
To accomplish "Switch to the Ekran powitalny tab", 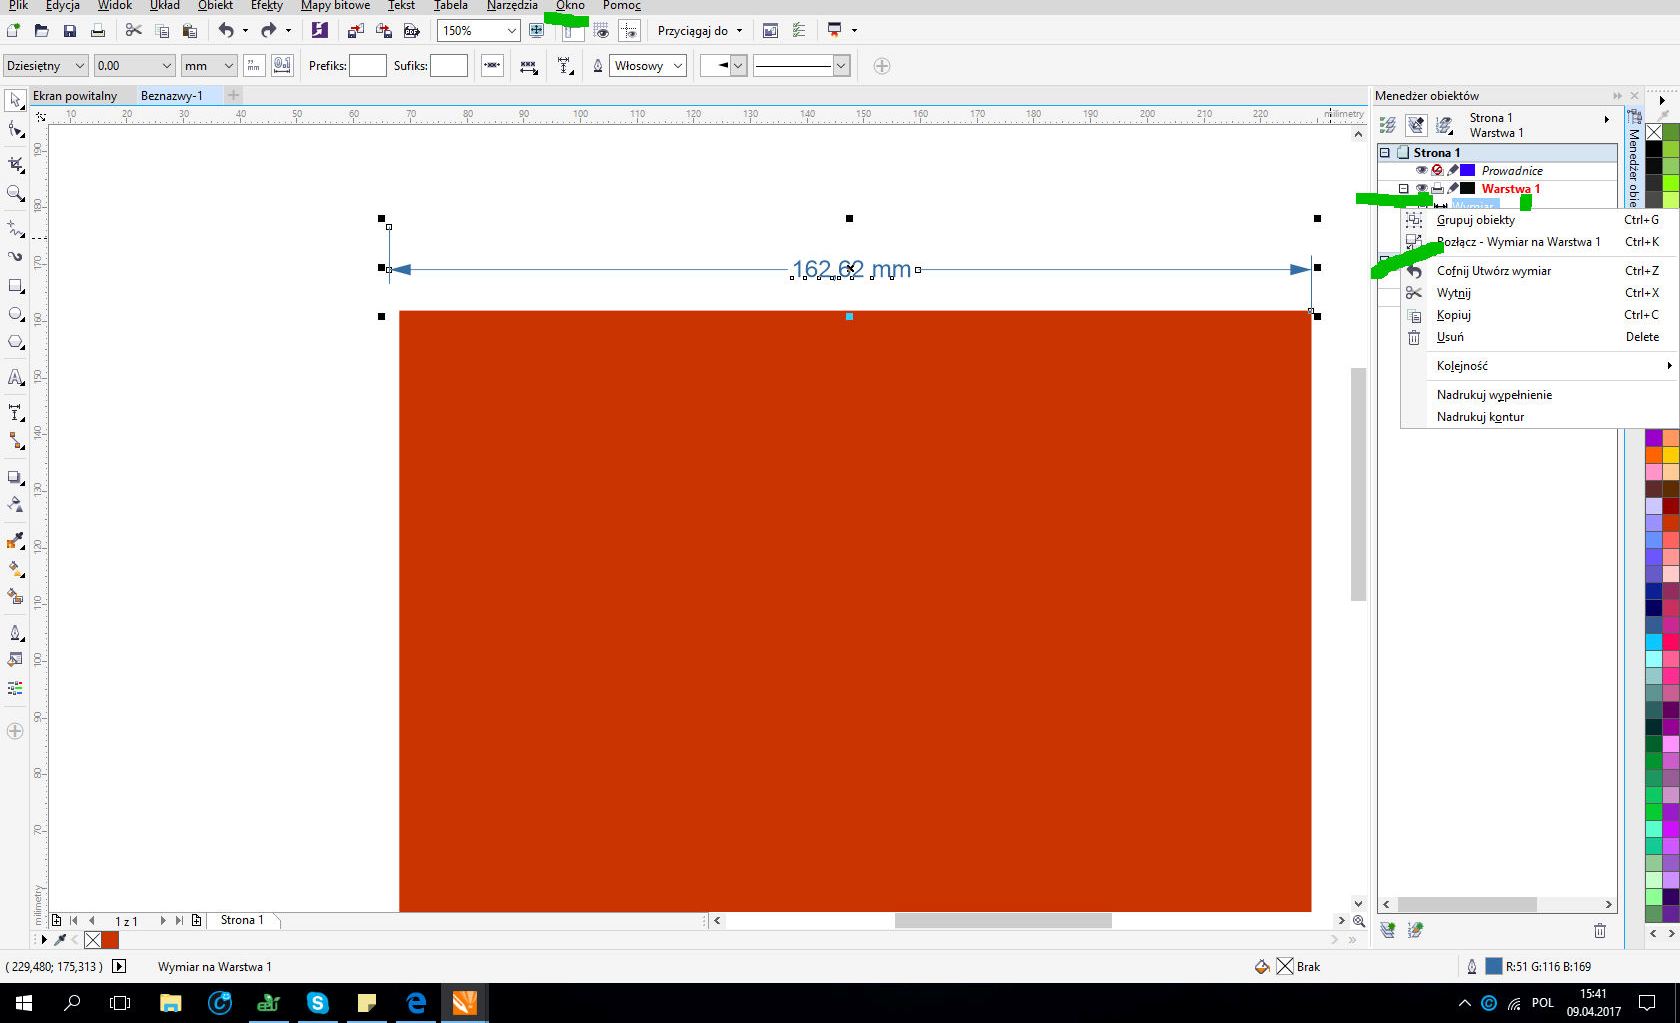I will click(x=75, y=96).
